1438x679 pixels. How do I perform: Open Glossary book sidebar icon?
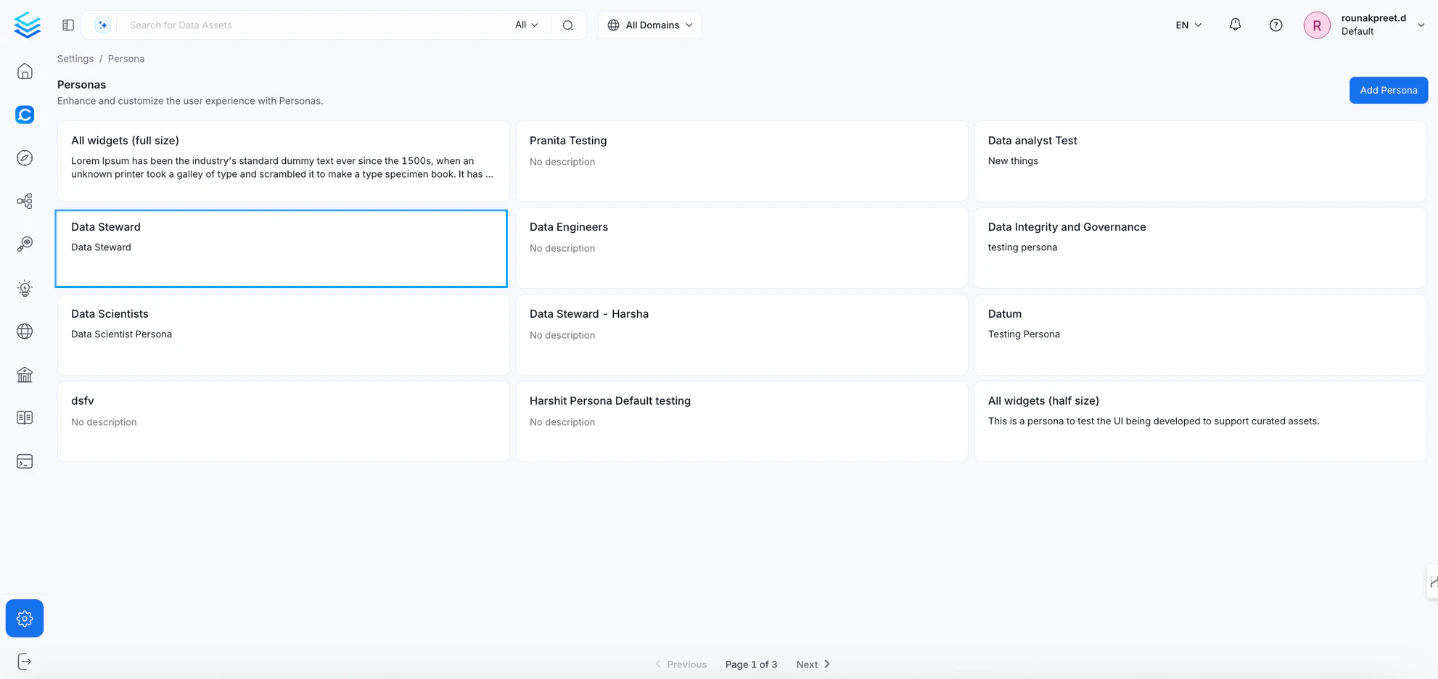tap(25, 418)
